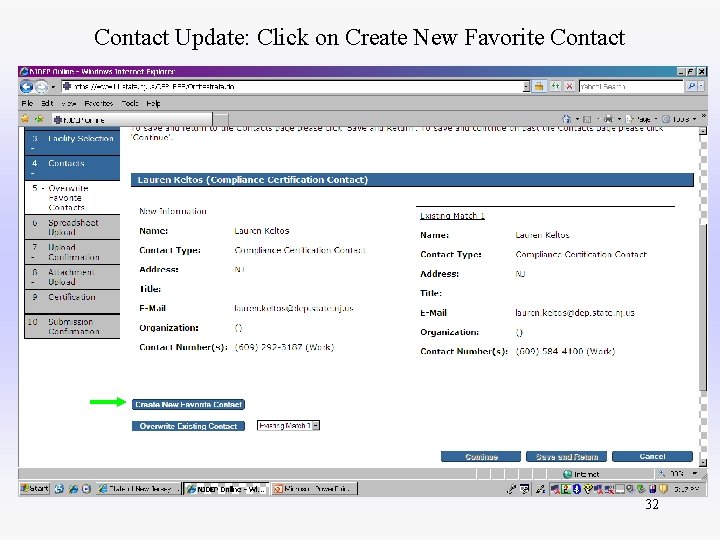Click the address bar URL field
720x540 pixels.
294,86
